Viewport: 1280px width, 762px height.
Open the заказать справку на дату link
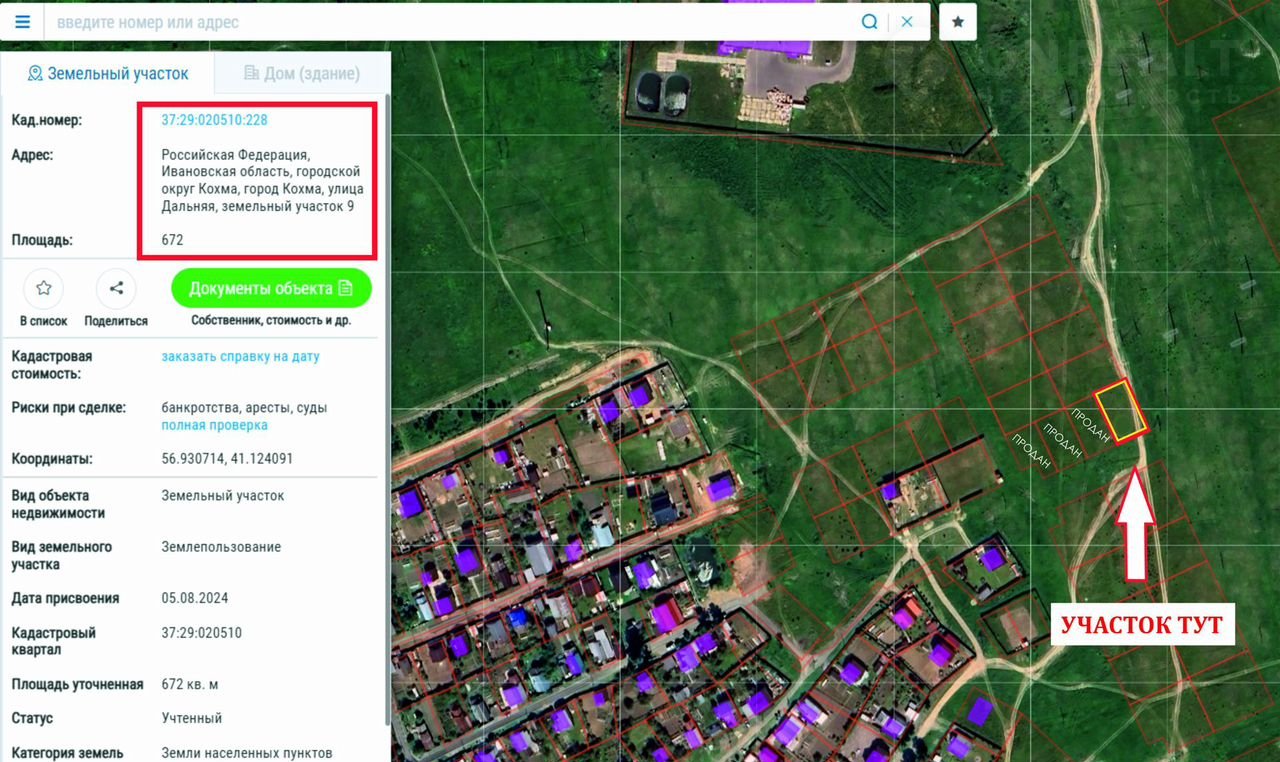(240, 356)
